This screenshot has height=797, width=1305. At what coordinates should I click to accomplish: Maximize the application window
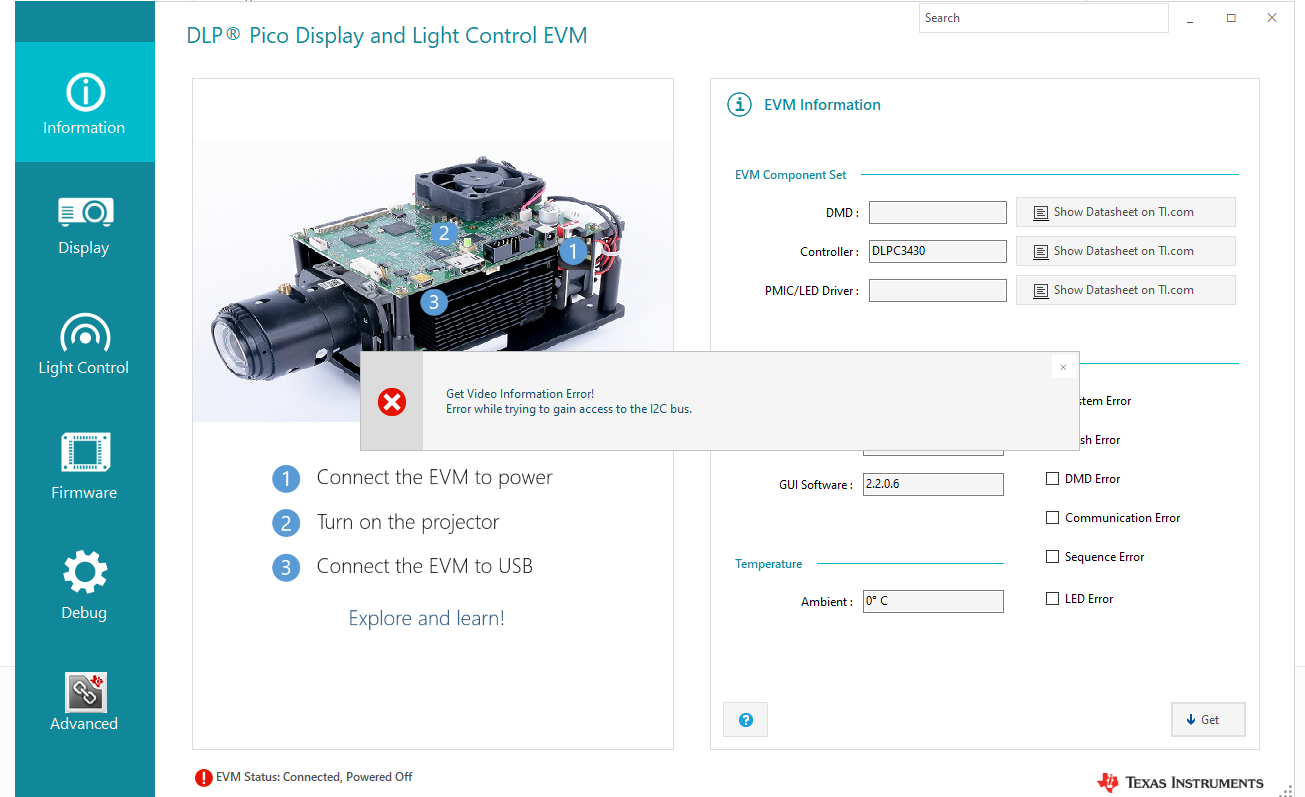point(1231,18)
